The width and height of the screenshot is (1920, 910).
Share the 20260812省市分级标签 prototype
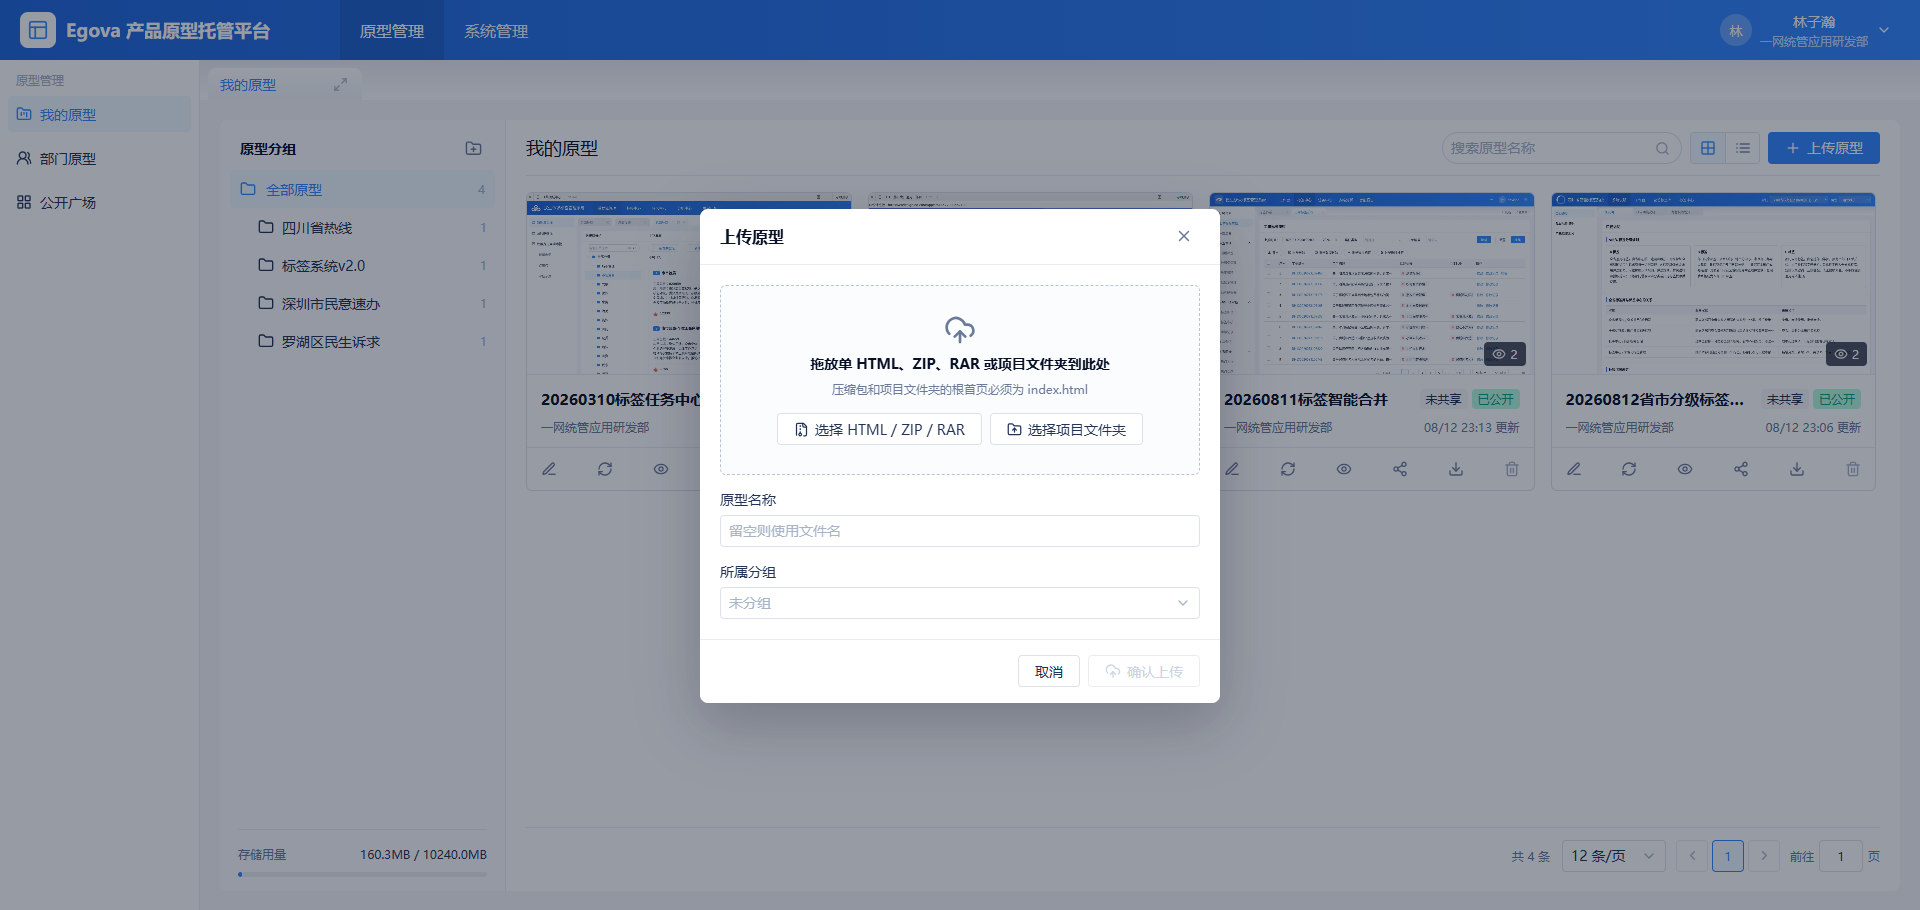1741,469
